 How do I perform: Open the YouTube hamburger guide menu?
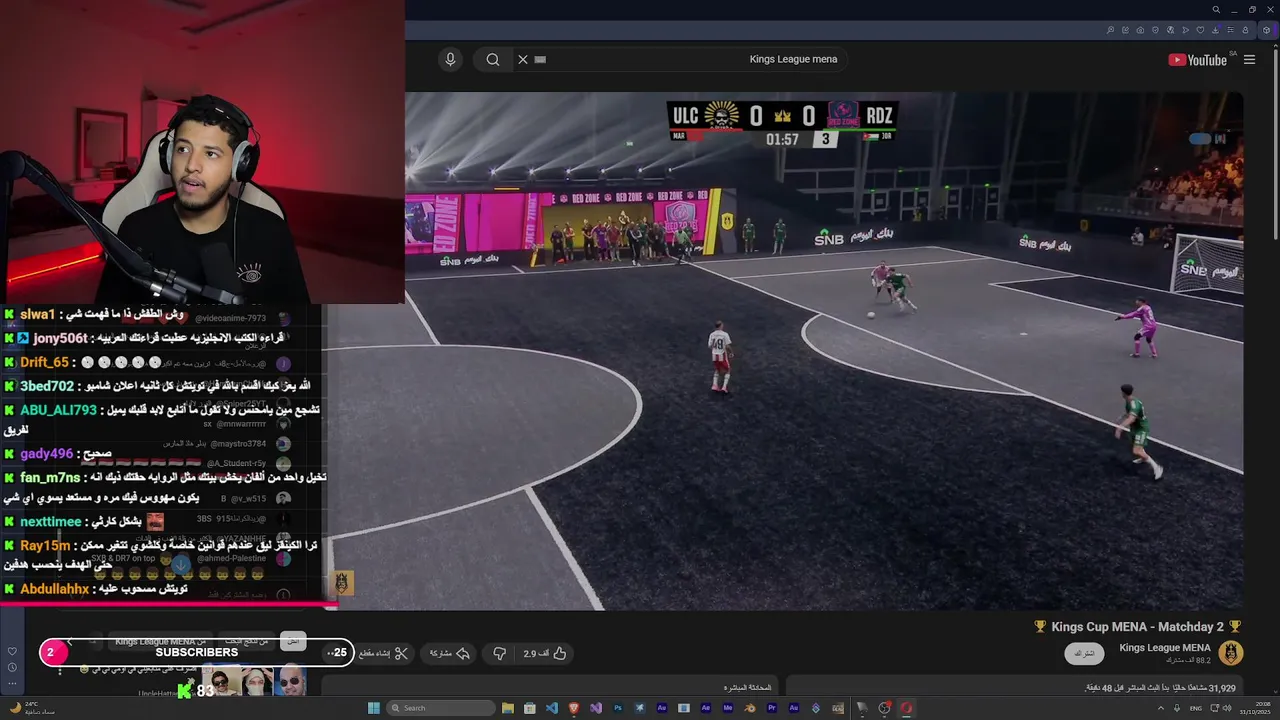click(x=1249, y=60)
